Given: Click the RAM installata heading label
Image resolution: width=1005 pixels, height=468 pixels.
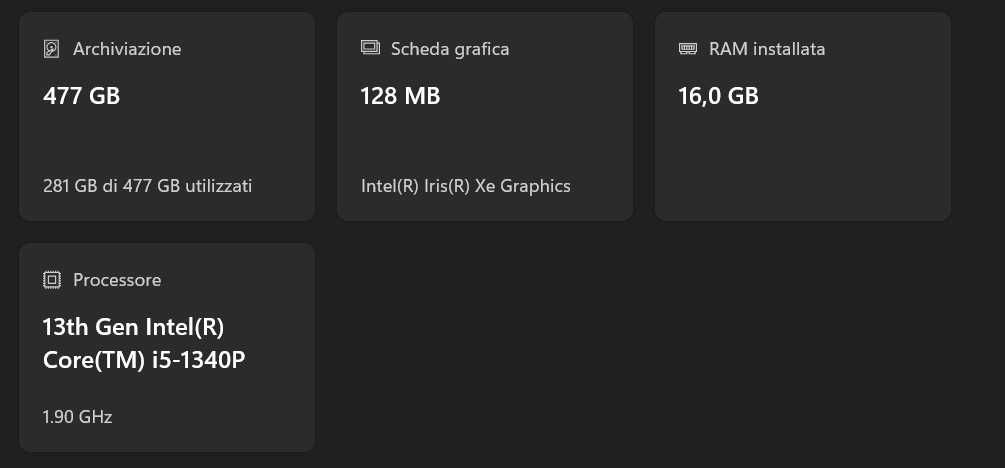Looking at the screenshot, I should tap(767, 49).
